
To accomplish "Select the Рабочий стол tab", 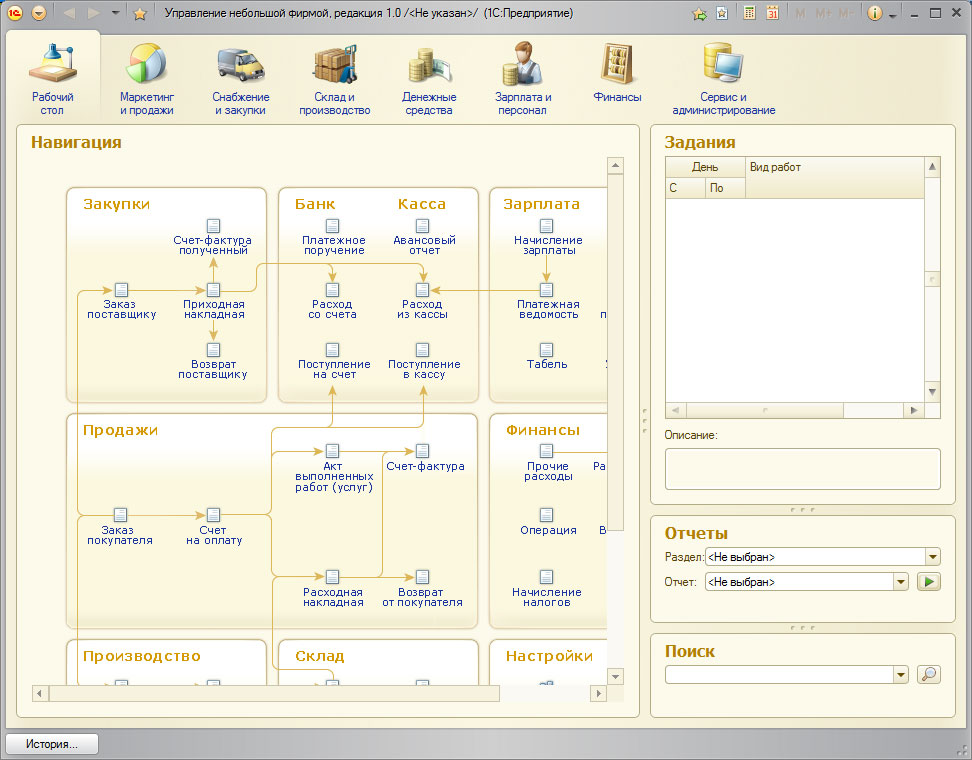I will [x=53, y=78].
